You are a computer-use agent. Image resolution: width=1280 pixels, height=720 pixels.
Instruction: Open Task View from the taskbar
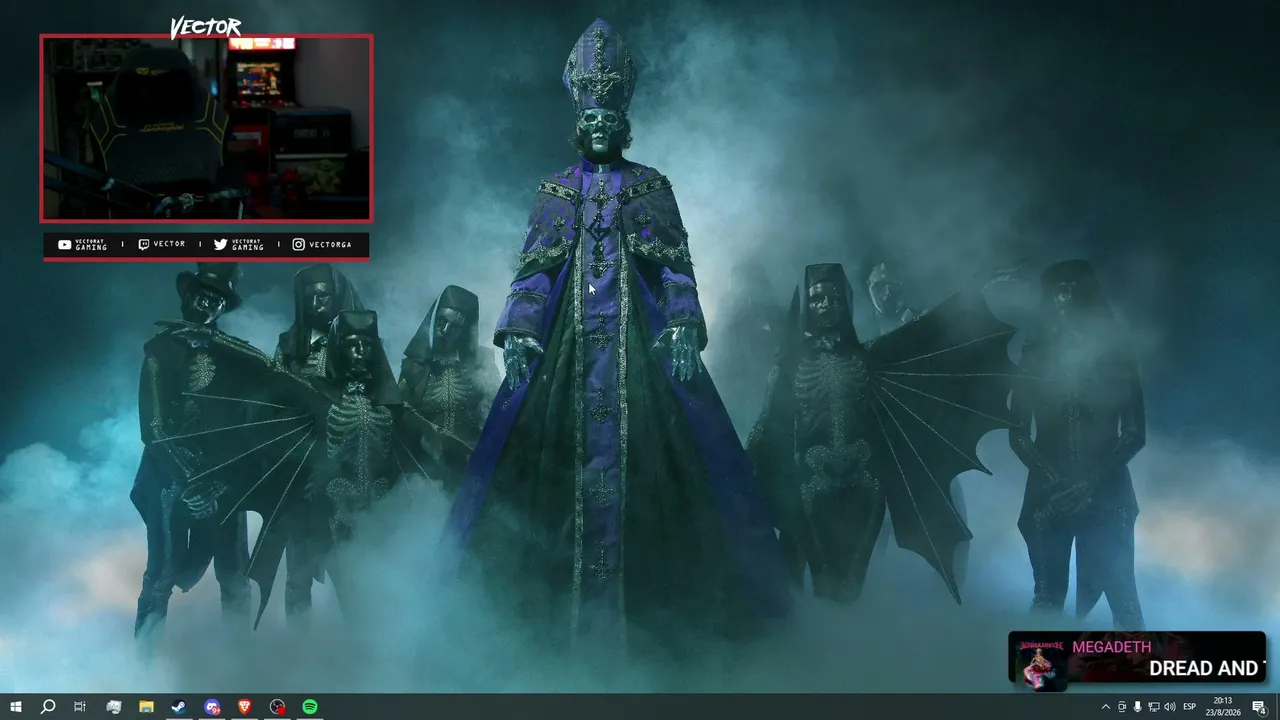80,707
